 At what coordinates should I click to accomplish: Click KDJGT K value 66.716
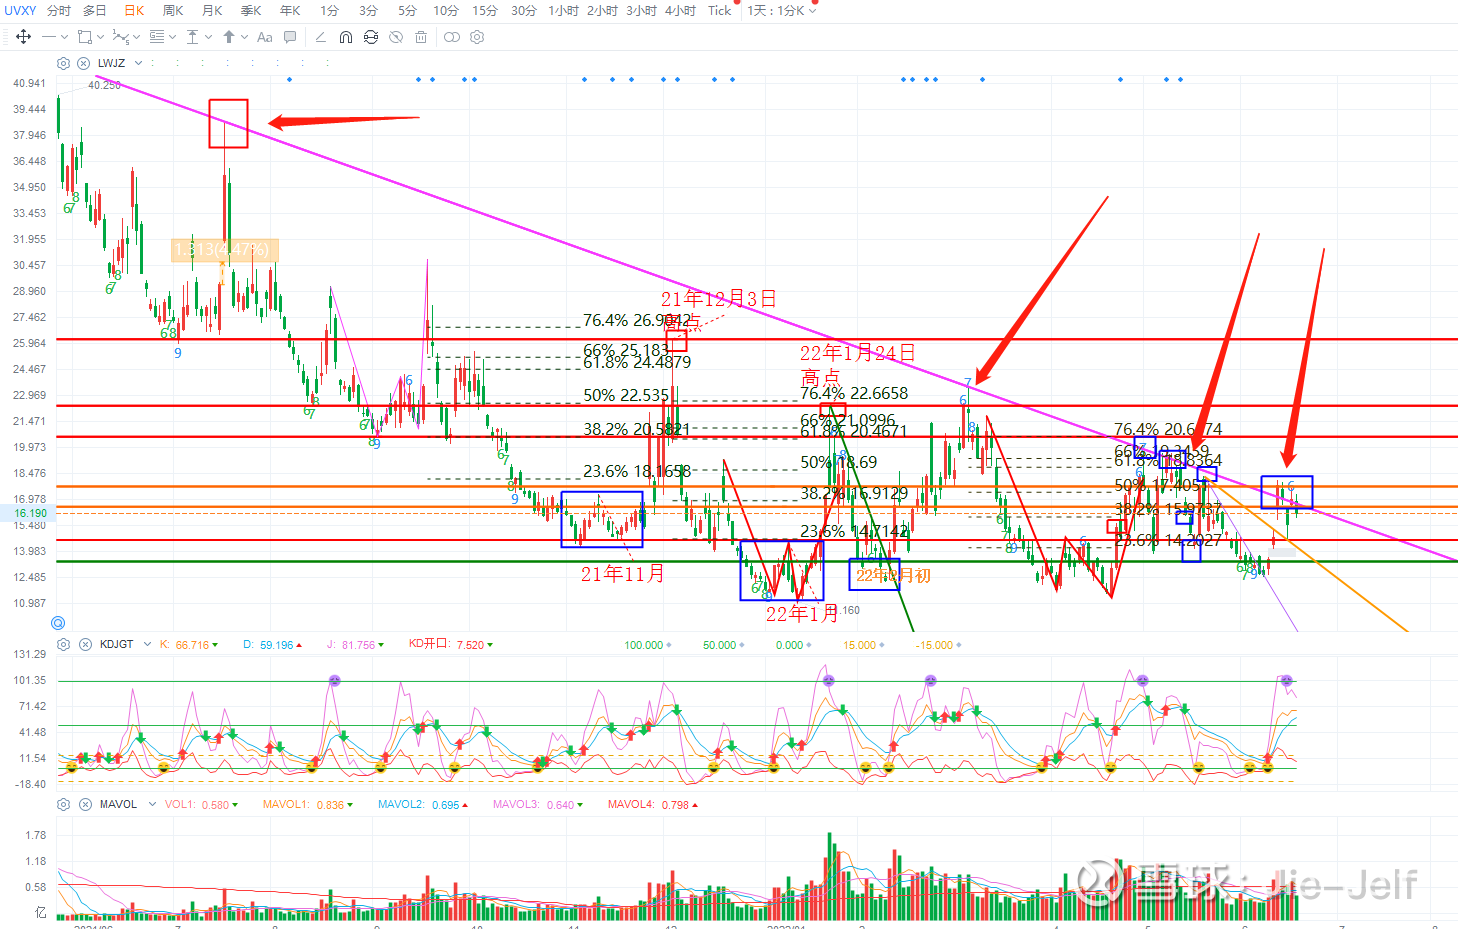point(192,645)
